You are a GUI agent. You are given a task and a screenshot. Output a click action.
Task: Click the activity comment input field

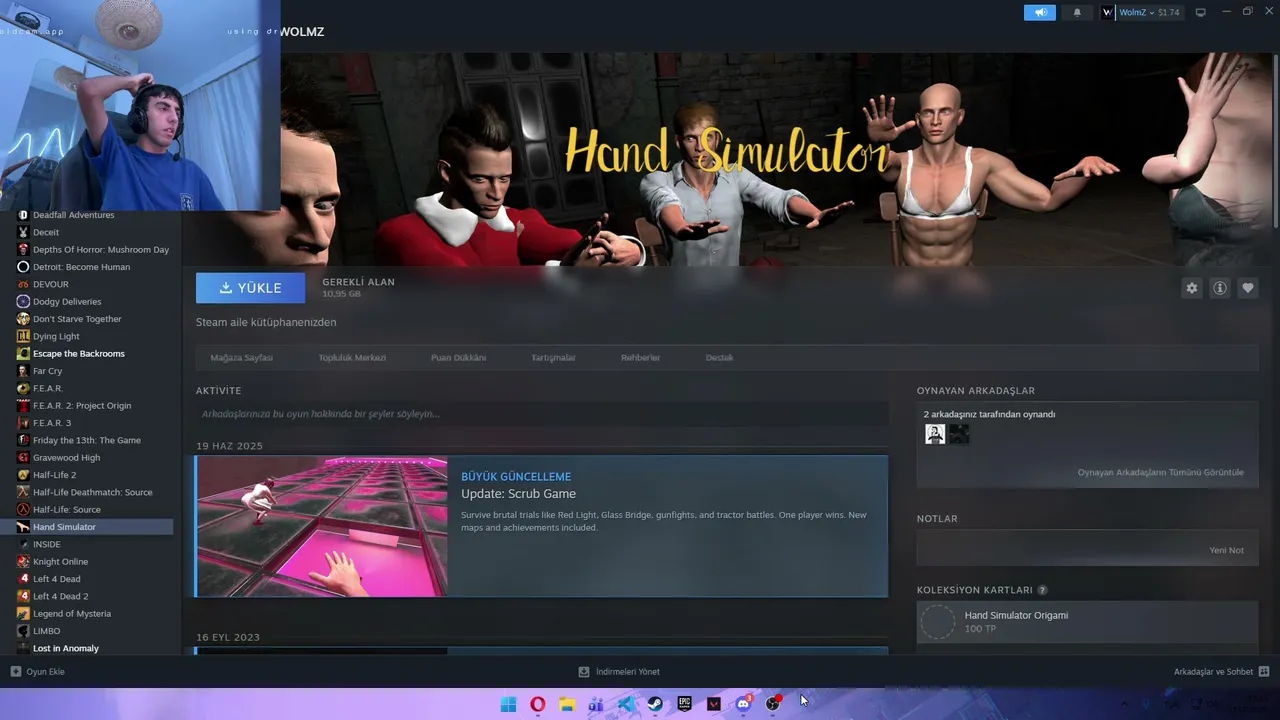pos(542,414)
